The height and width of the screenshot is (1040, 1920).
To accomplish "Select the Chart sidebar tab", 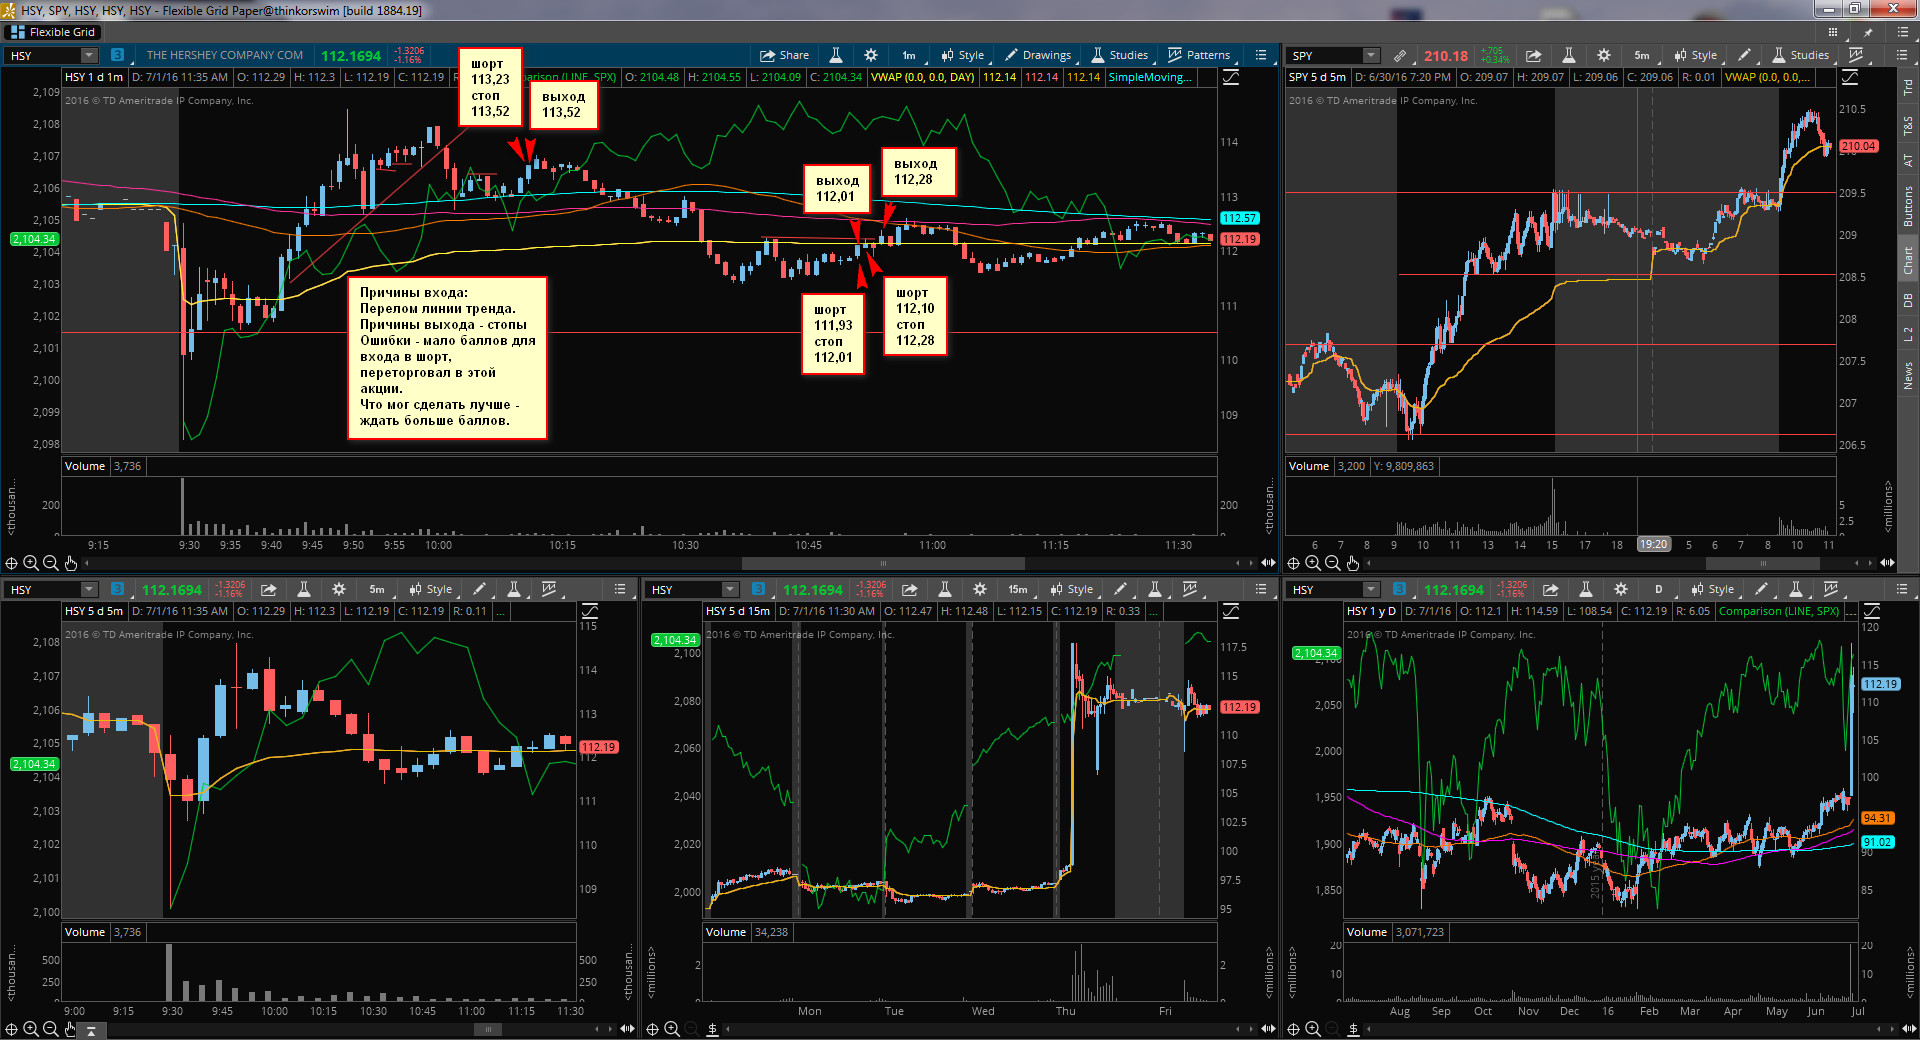I will (x=1908, y=261).
